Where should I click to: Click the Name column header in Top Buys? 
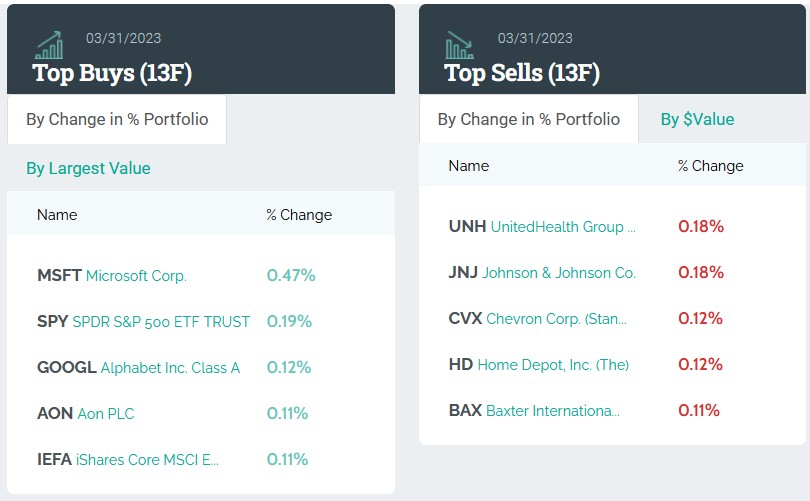57,215
